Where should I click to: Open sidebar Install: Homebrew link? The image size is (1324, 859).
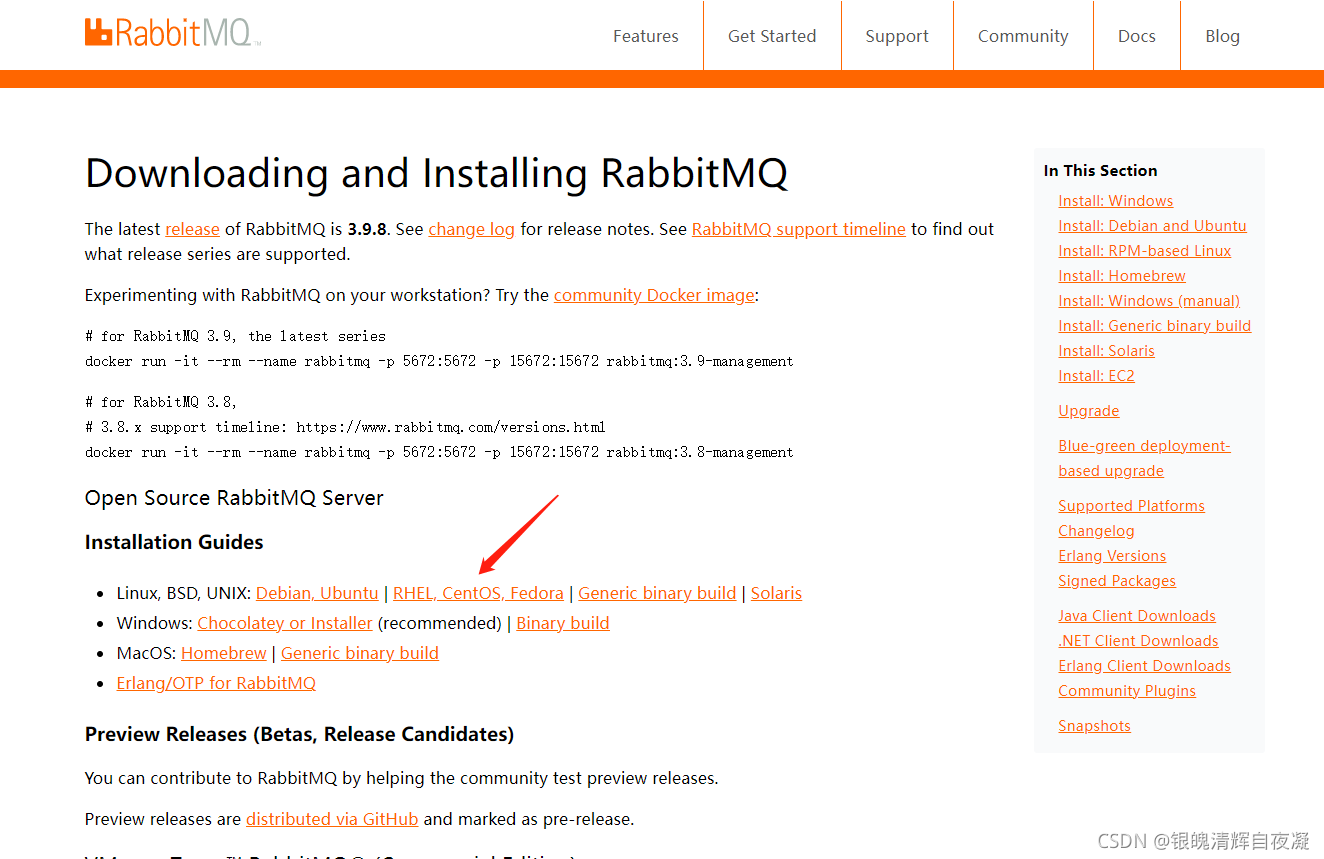[x=1122, y=276]
